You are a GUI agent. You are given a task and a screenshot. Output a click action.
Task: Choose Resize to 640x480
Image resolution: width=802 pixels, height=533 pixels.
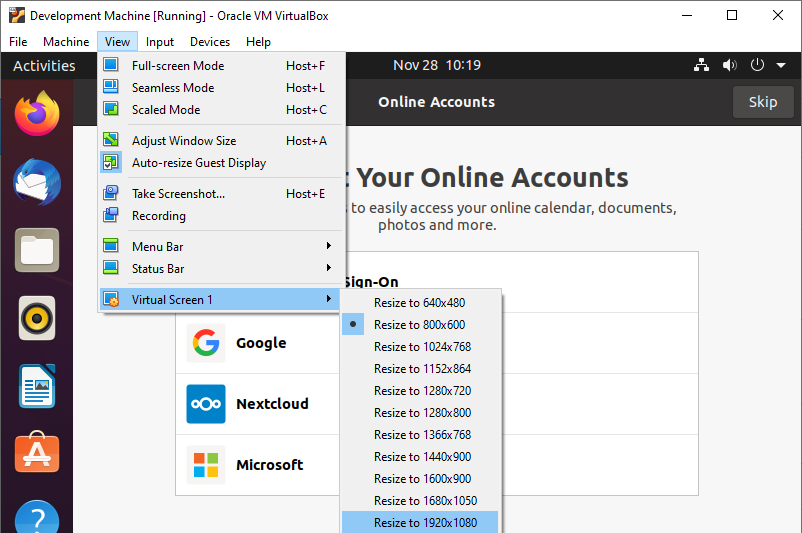419,302
